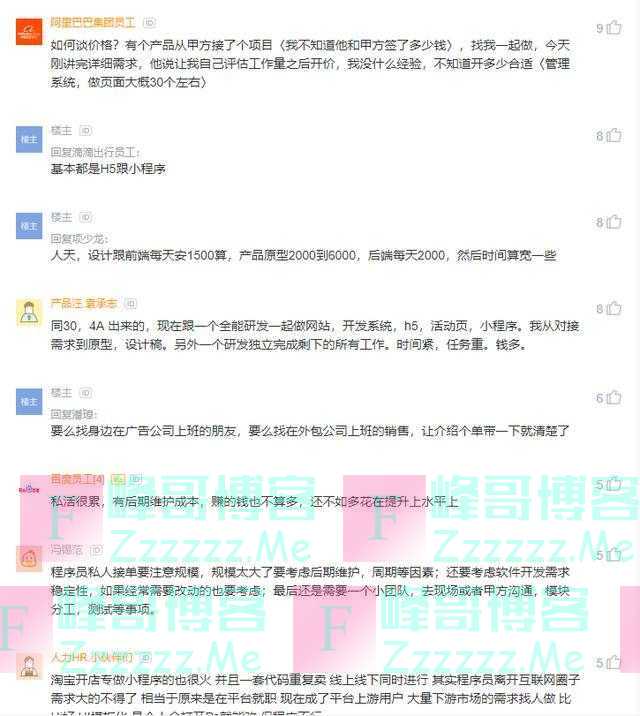Open the 楼主 avatar beside the H5跟小程序 reply

click(29, 139)
